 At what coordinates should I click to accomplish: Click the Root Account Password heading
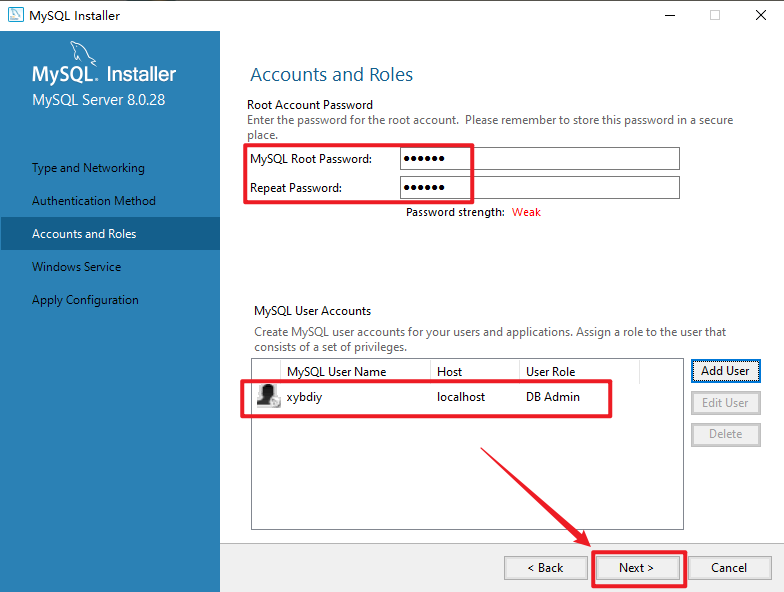[310, 104]
